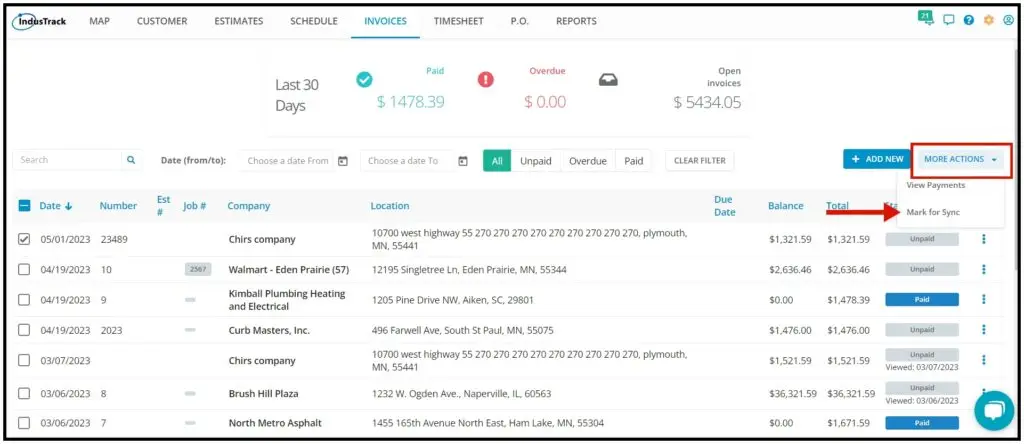Image resolution: width=1024 pixels, height=444 pixels.
Task: Open the live chat bubble widget
Action: coord(994,411)
